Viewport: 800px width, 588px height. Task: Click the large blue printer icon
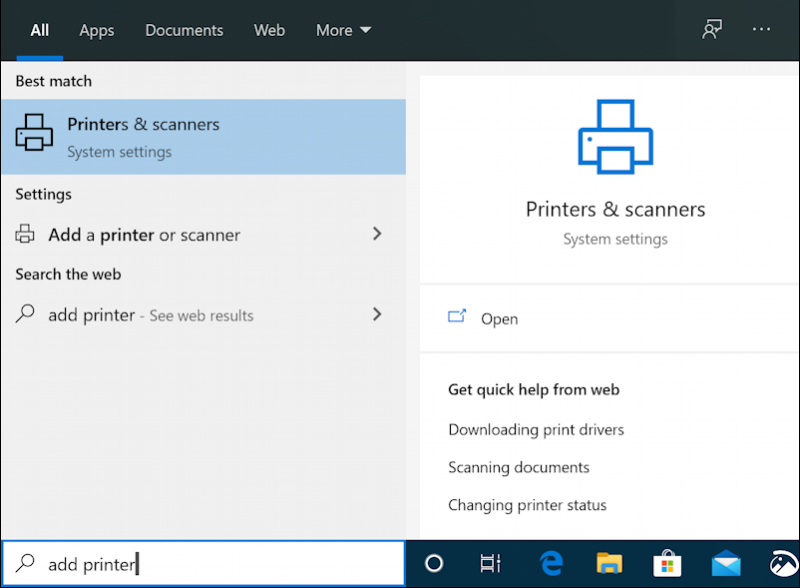[614, 138]
